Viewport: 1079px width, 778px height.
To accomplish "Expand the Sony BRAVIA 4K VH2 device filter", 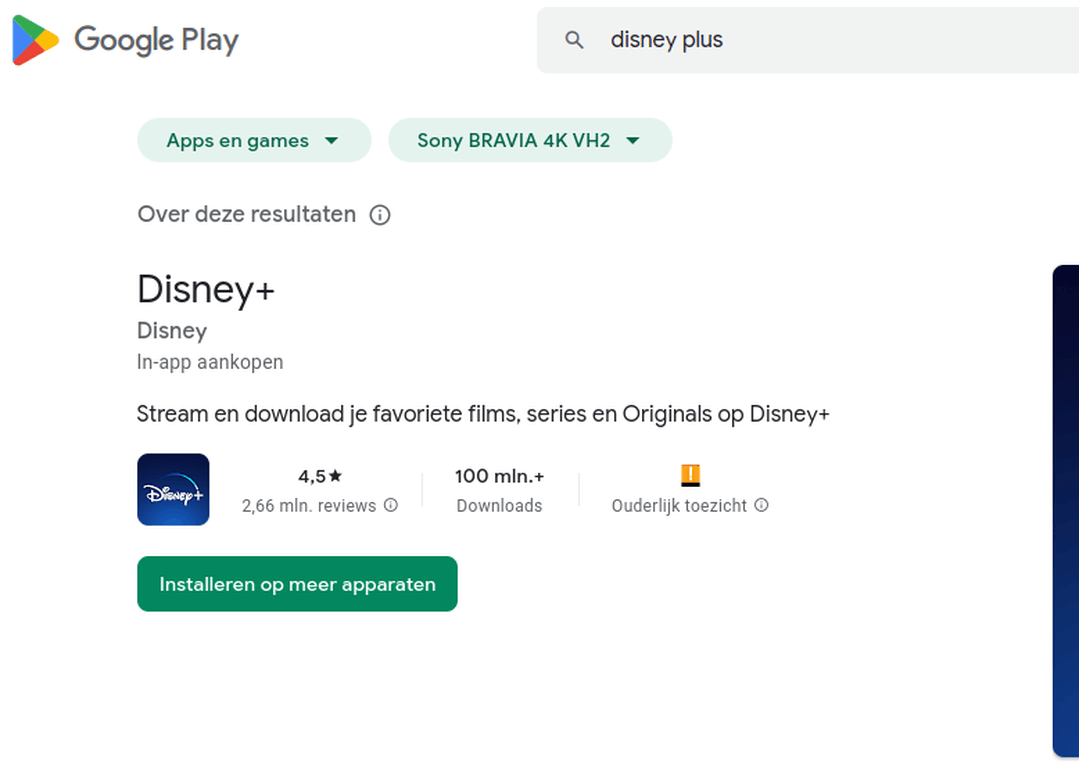I will 530,140.
